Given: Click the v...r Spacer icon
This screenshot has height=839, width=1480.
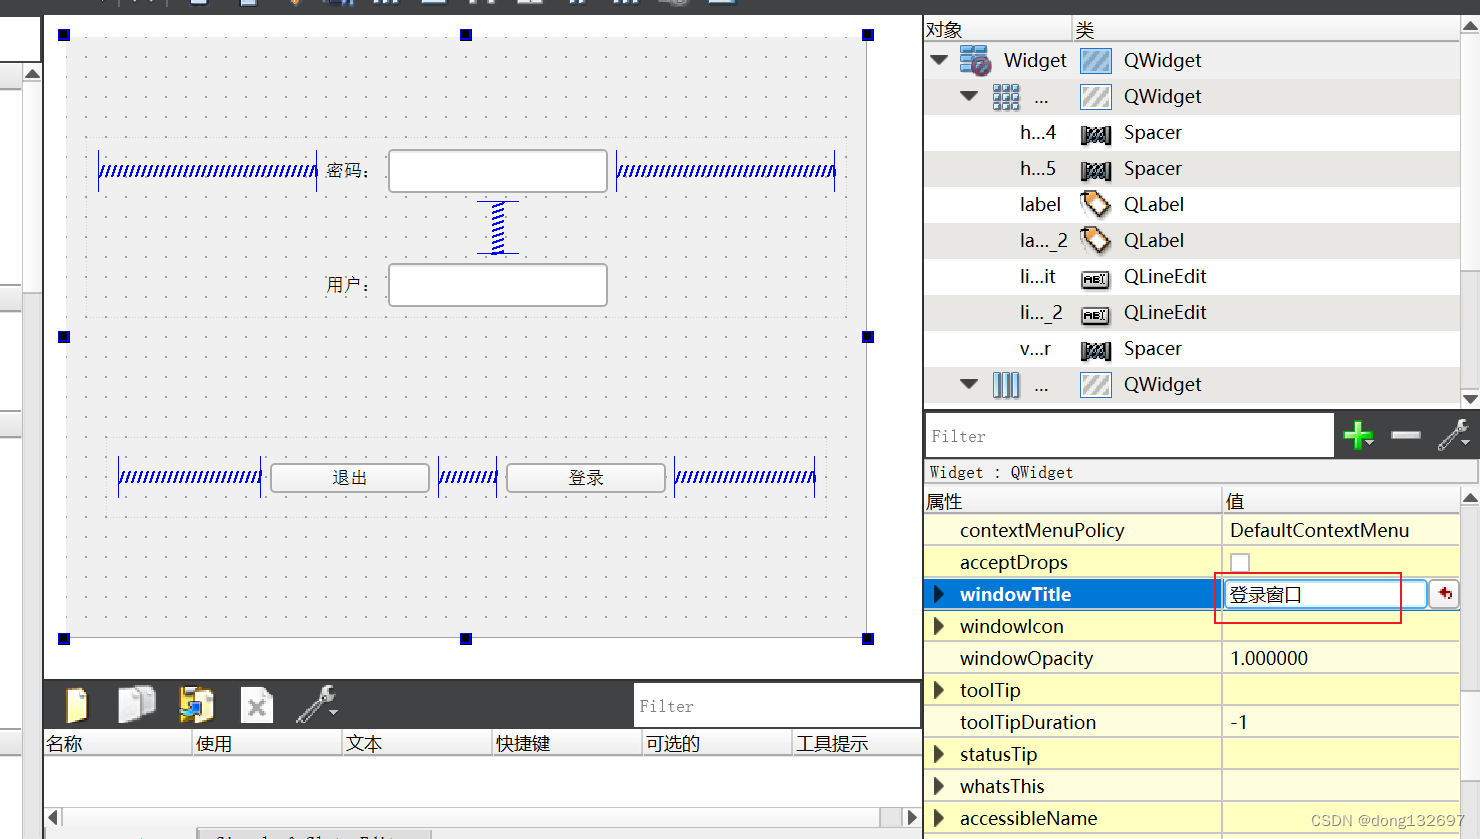Looking at the screenshot, I should click(1096, 351).
